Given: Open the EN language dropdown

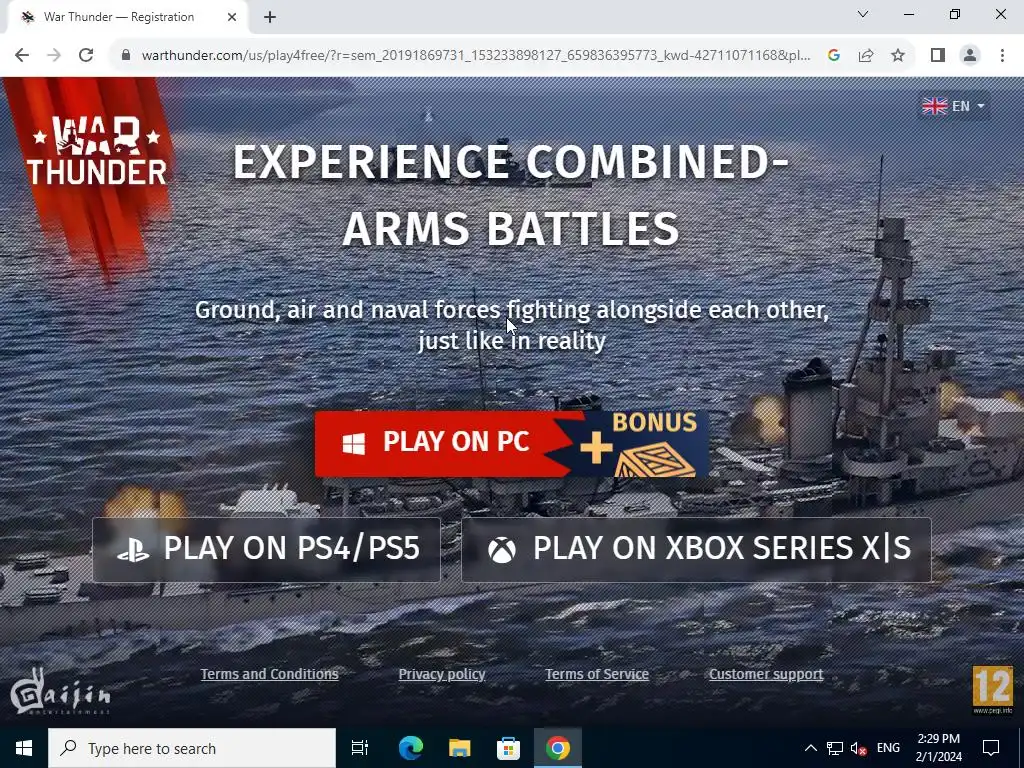Looking at the screenshot, I should (x=953, y=106).
